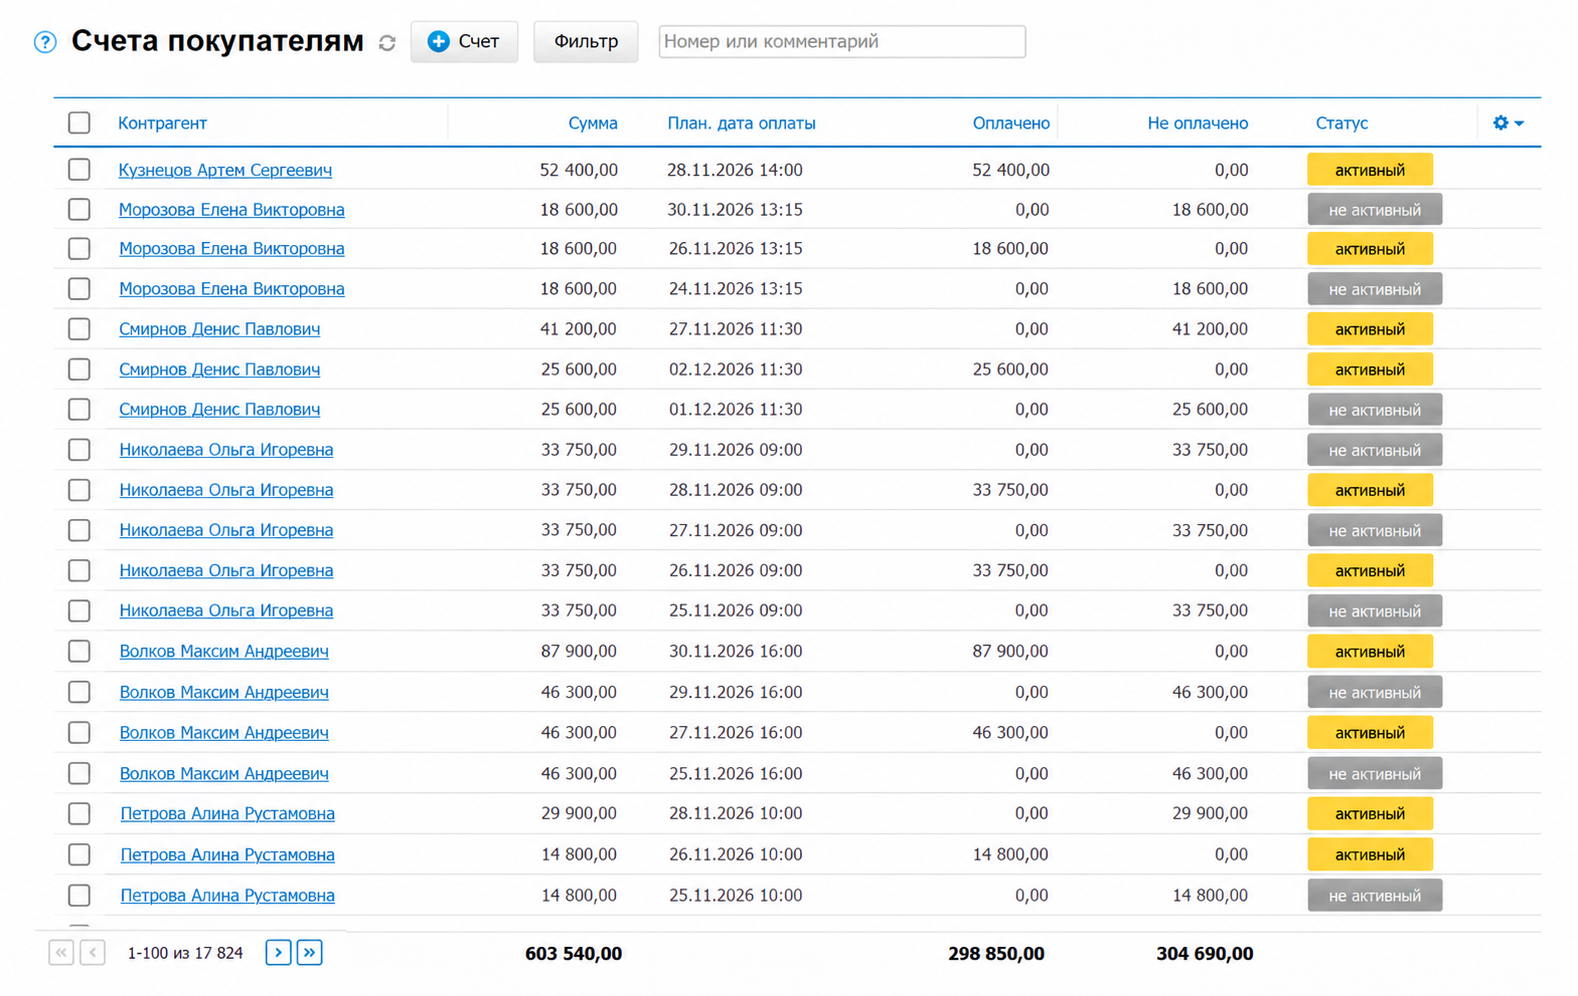Screen dimensions: 1578x996
Task: Check the Кузнецов Артем Сергеевич row checkbox
Action: point(79,170)
